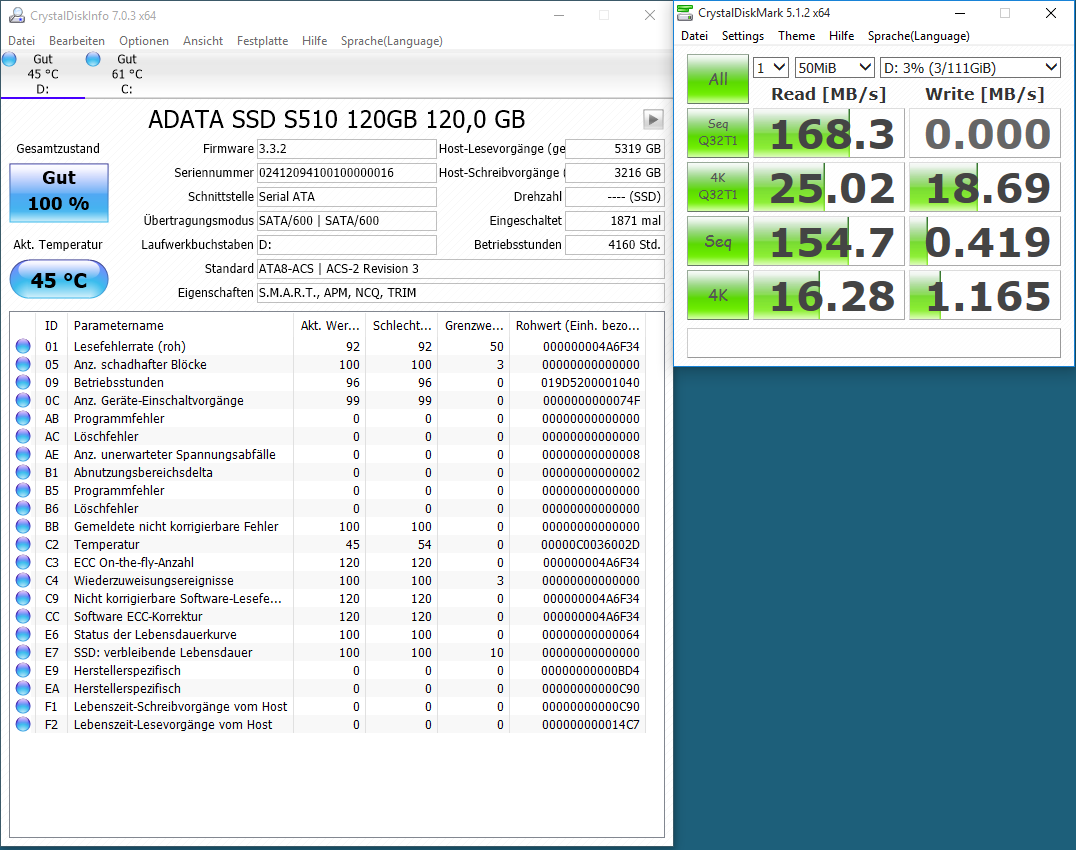Click the Parametername column header
The width and height of the screenshot is (1076, 850).
click(x=180, y=325)
